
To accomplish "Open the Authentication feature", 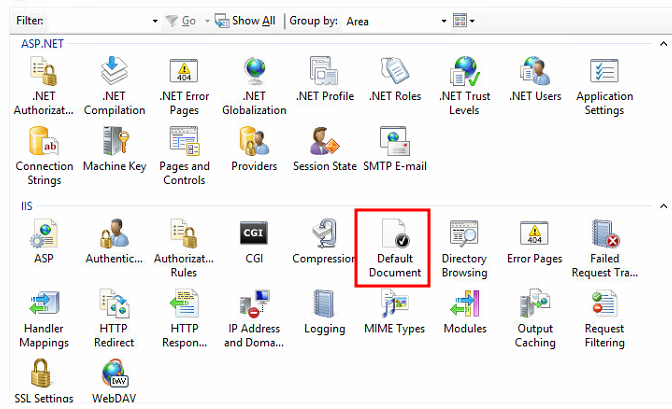I will tap(114, 242).
